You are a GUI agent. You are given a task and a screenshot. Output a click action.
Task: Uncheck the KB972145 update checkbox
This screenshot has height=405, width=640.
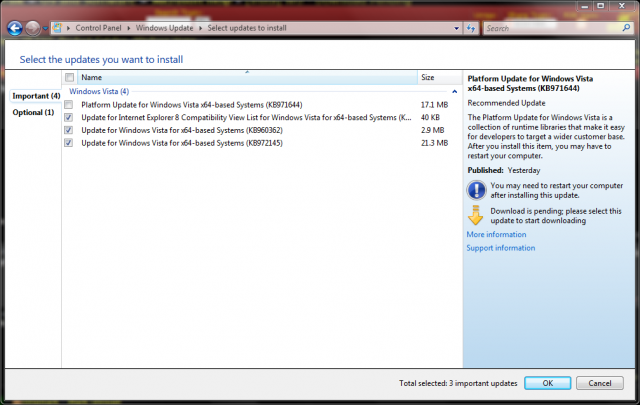(x=69, y=143)
